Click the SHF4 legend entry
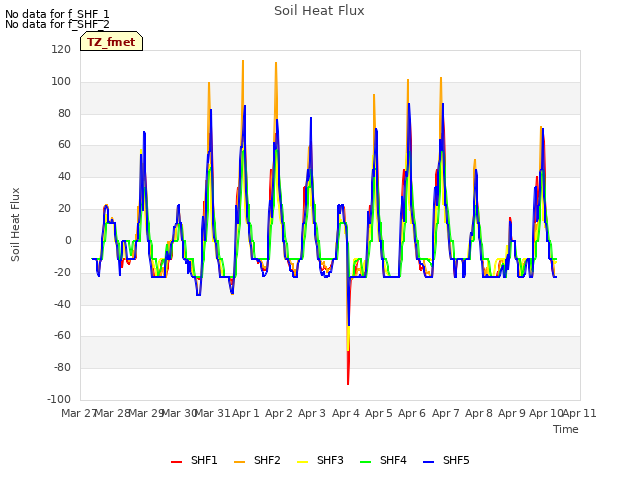Viewport: 640px width, 480px height. tap(383, 460)
